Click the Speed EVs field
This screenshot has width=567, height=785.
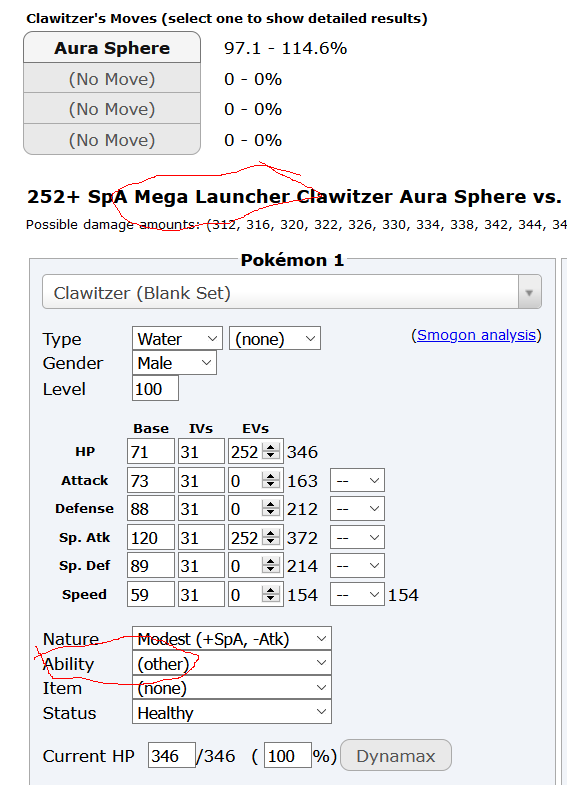point(255,594)
